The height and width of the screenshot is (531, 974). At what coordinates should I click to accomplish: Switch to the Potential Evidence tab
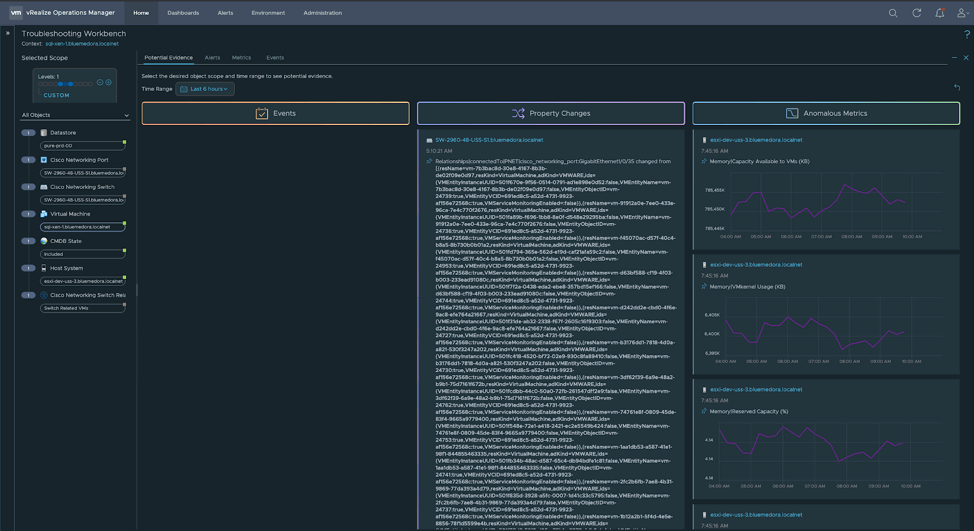coord(168,58)
